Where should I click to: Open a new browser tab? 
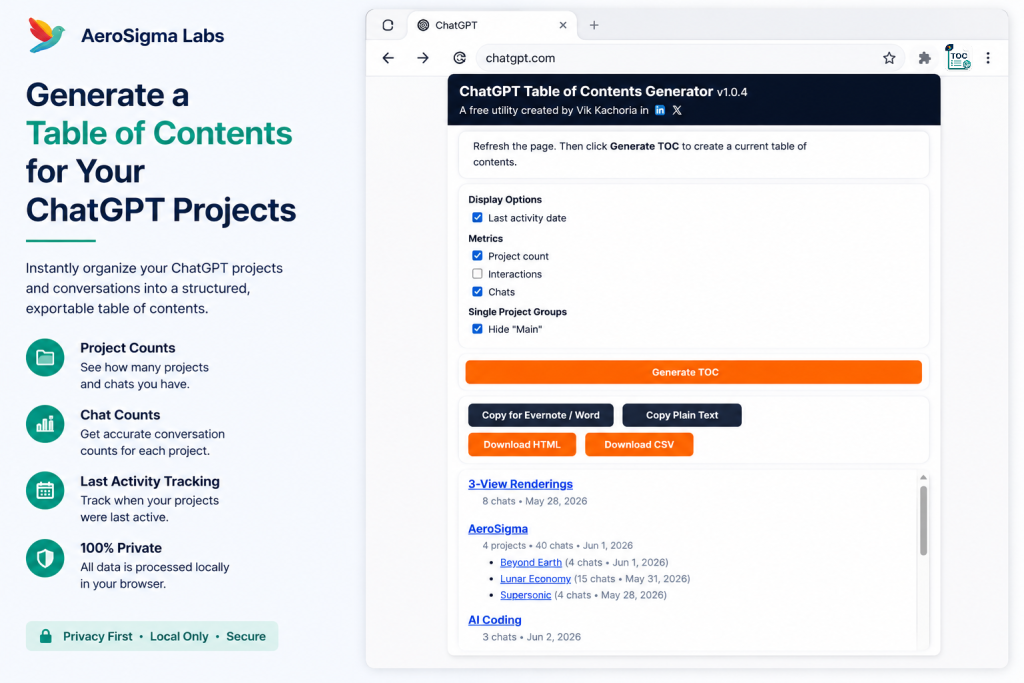tap(594, 25)
